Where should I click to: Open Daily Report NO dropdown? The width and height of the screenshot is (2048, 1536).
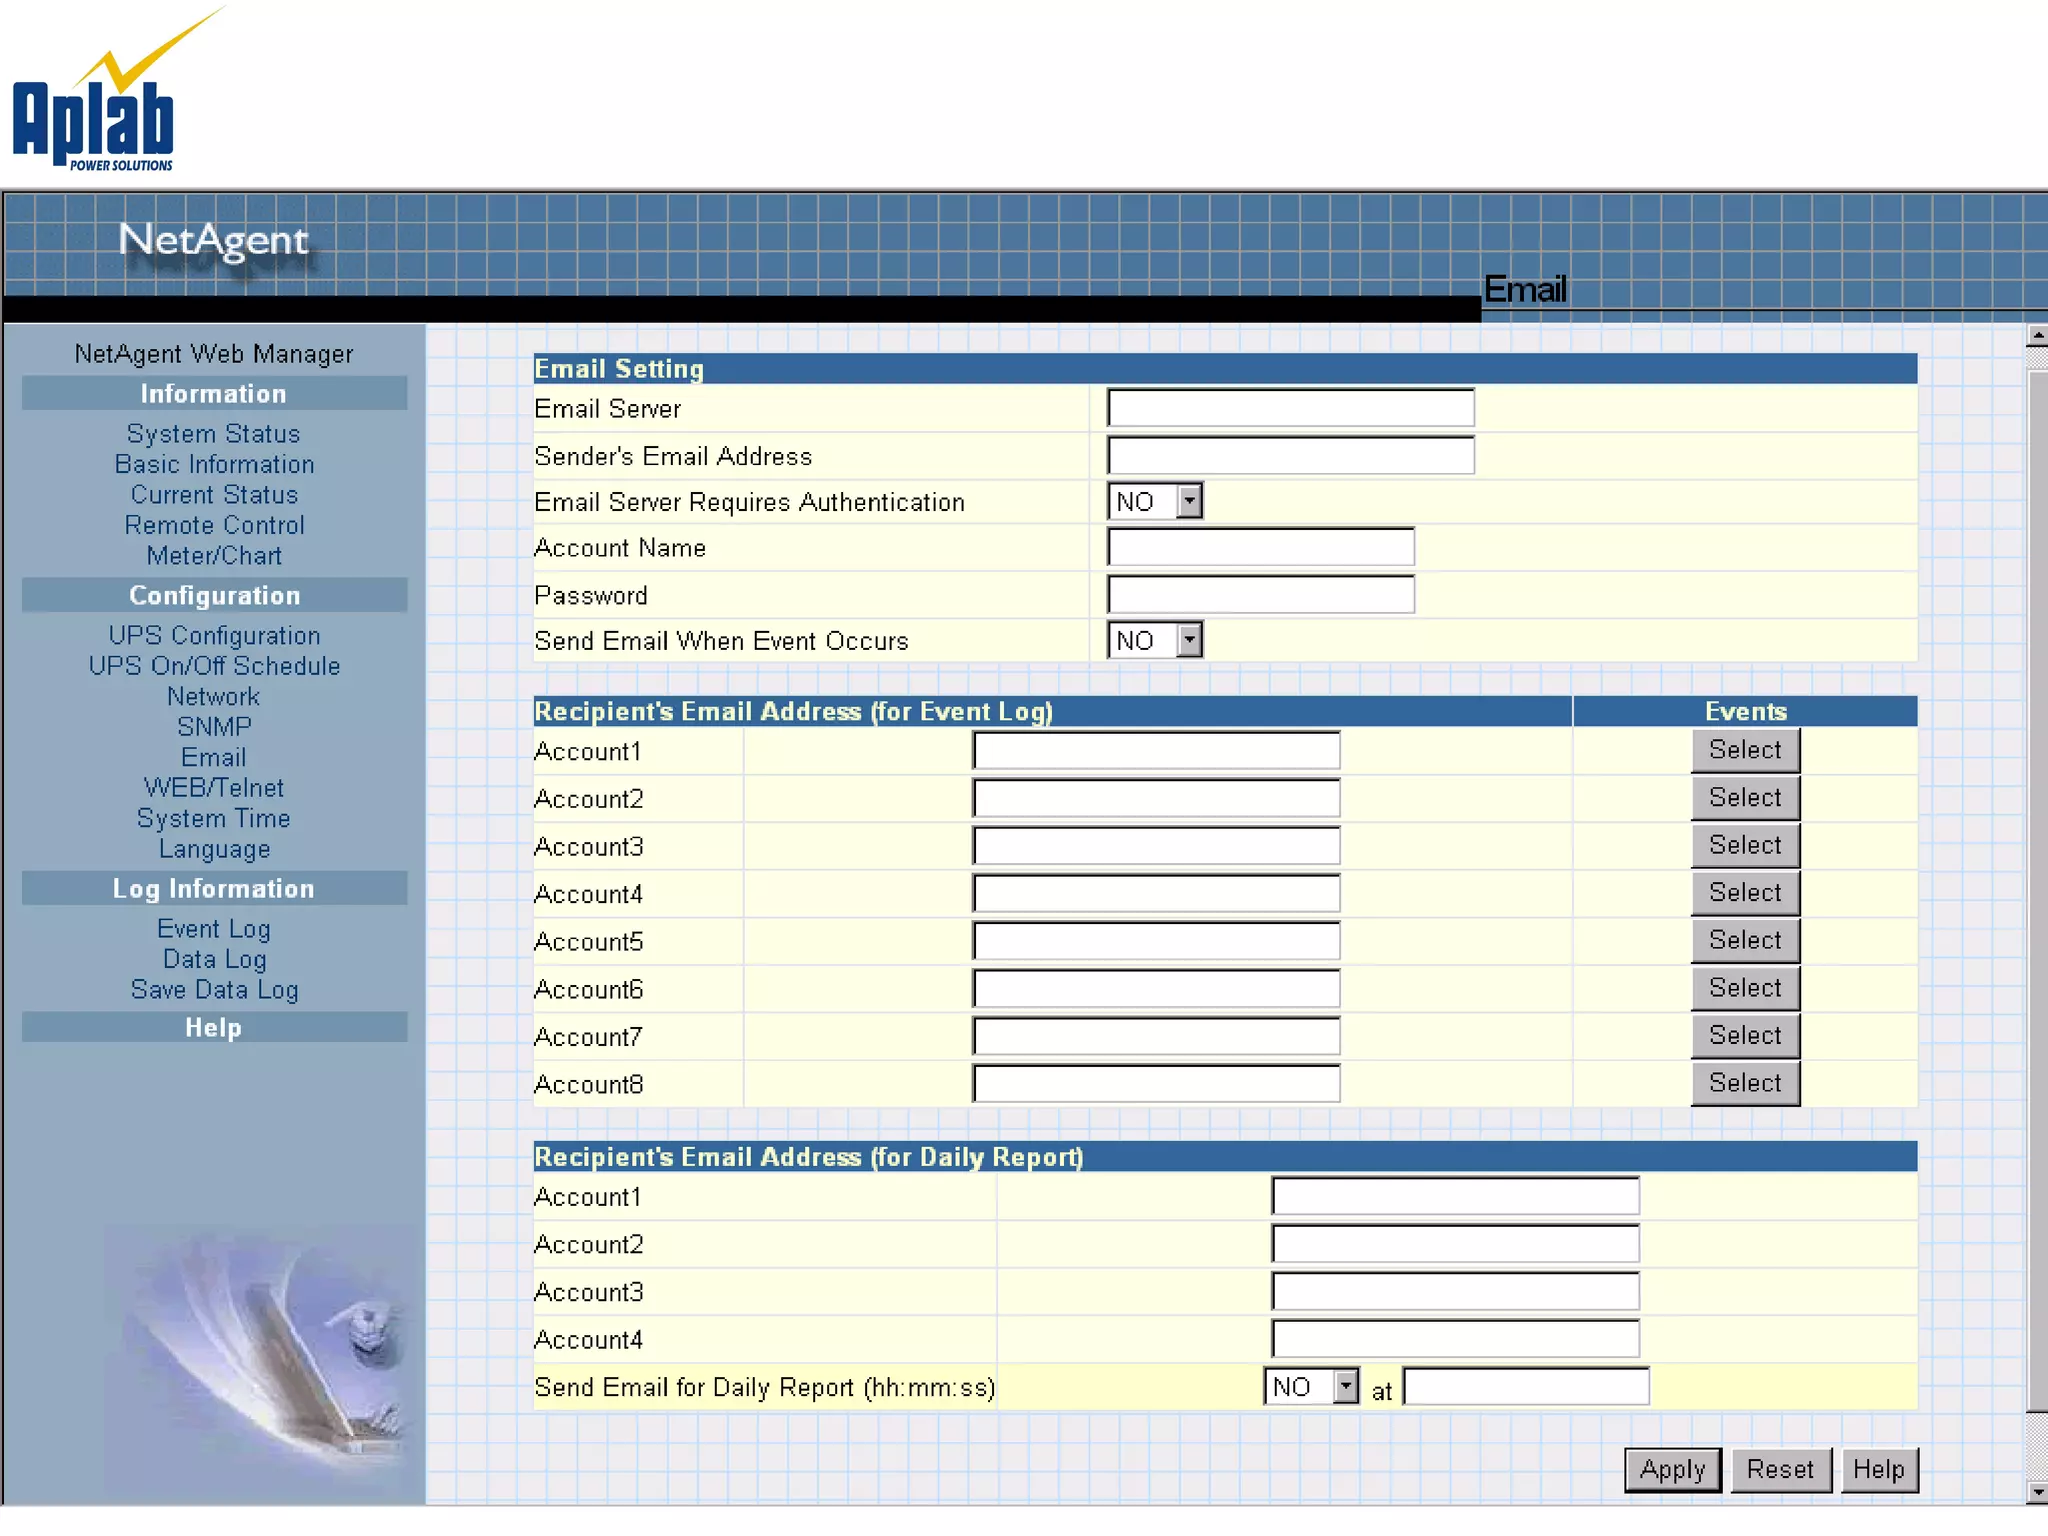(x=1346, y=1387)
